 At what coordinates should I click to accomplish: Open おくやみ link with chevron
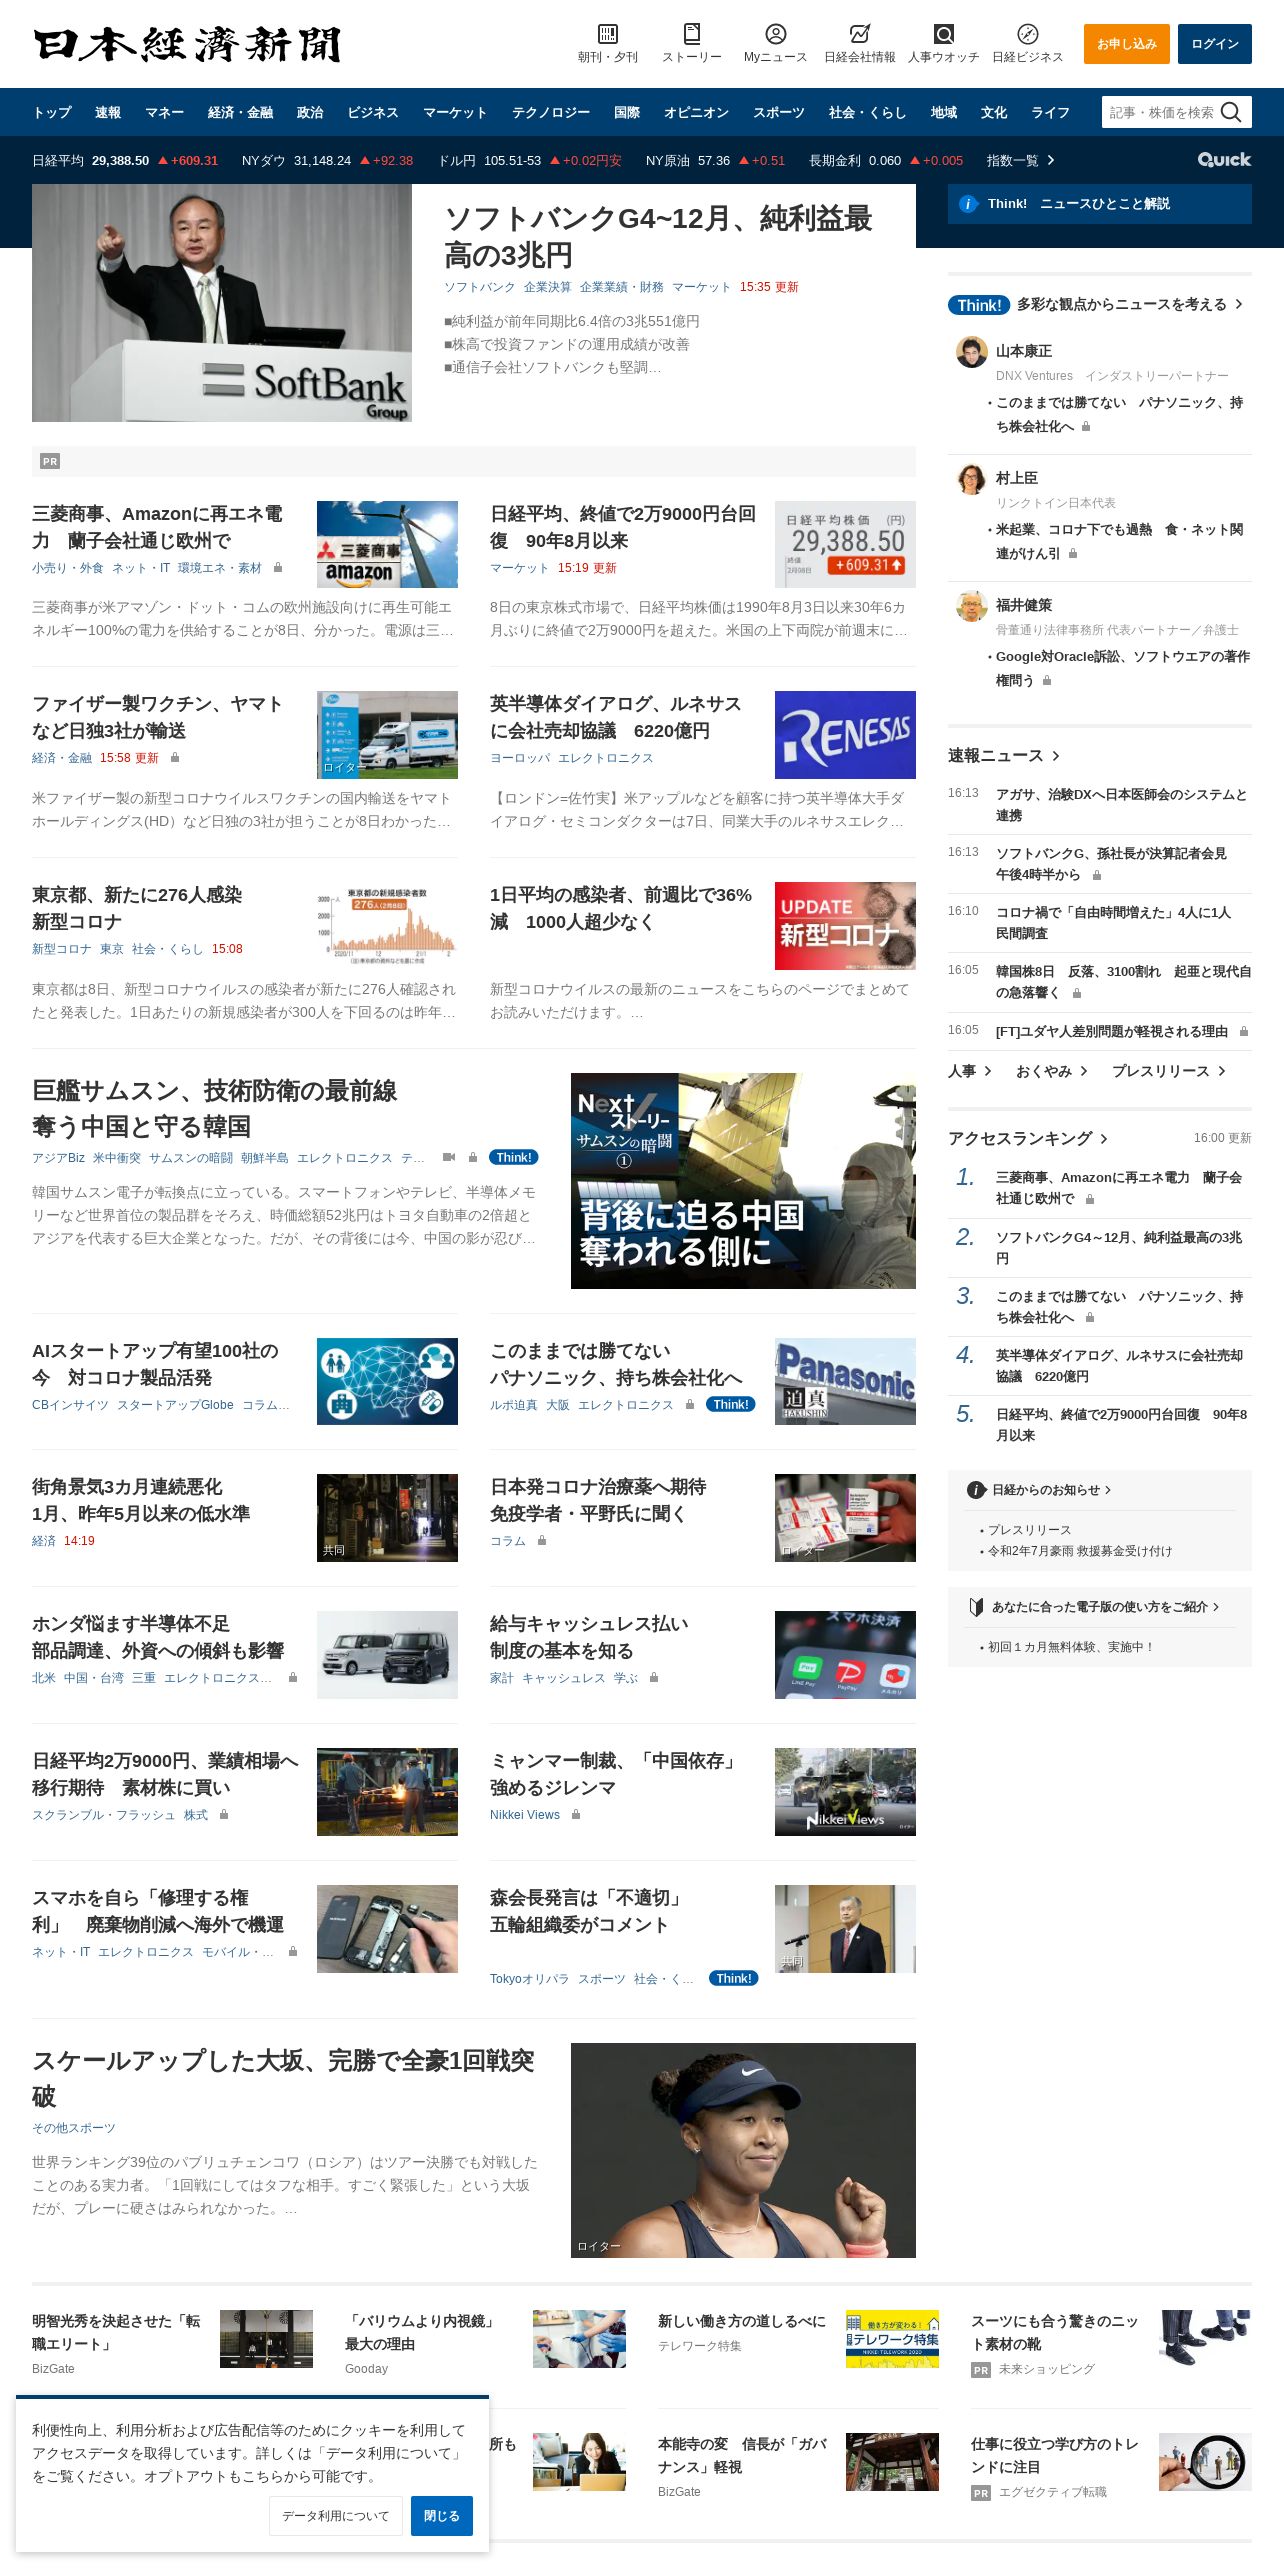(1052, 1071)
